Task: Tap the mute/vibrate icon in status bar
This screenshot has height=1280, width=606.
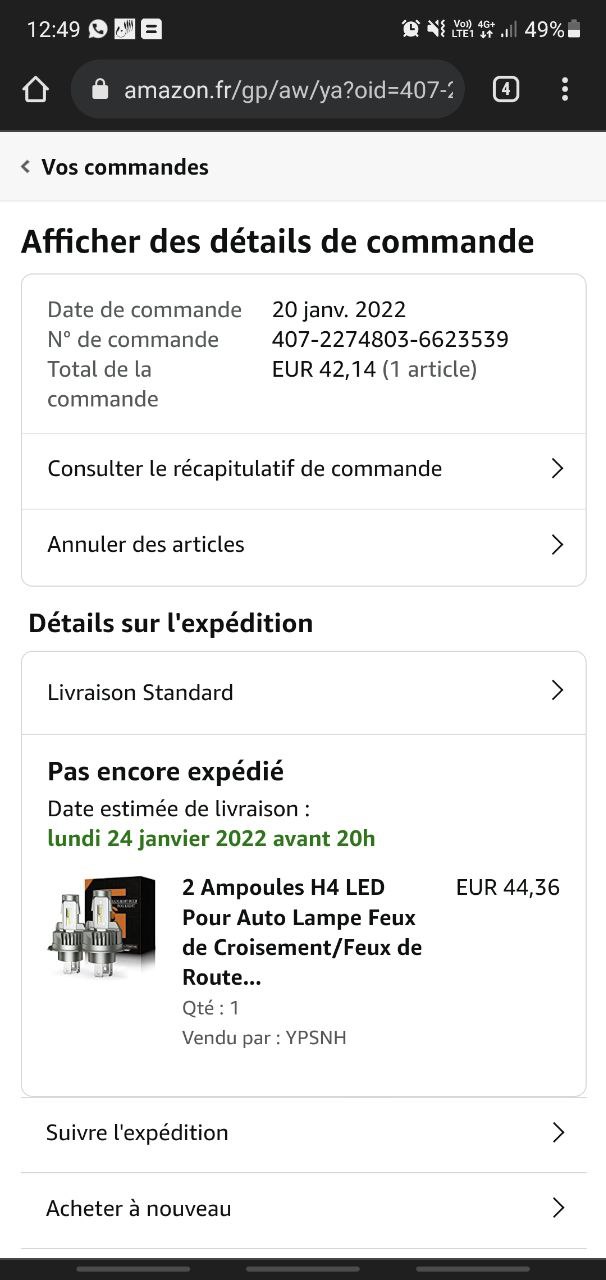Action: 436,29
